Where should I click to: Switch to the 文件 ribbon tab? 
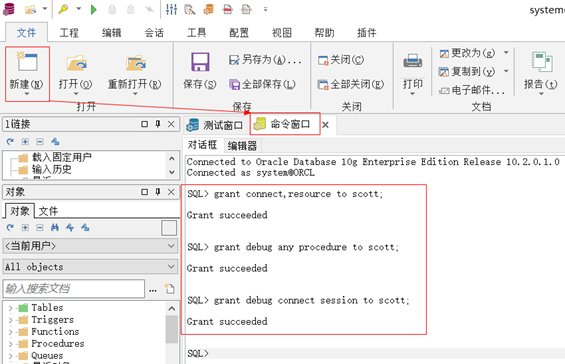pos(26,33)
